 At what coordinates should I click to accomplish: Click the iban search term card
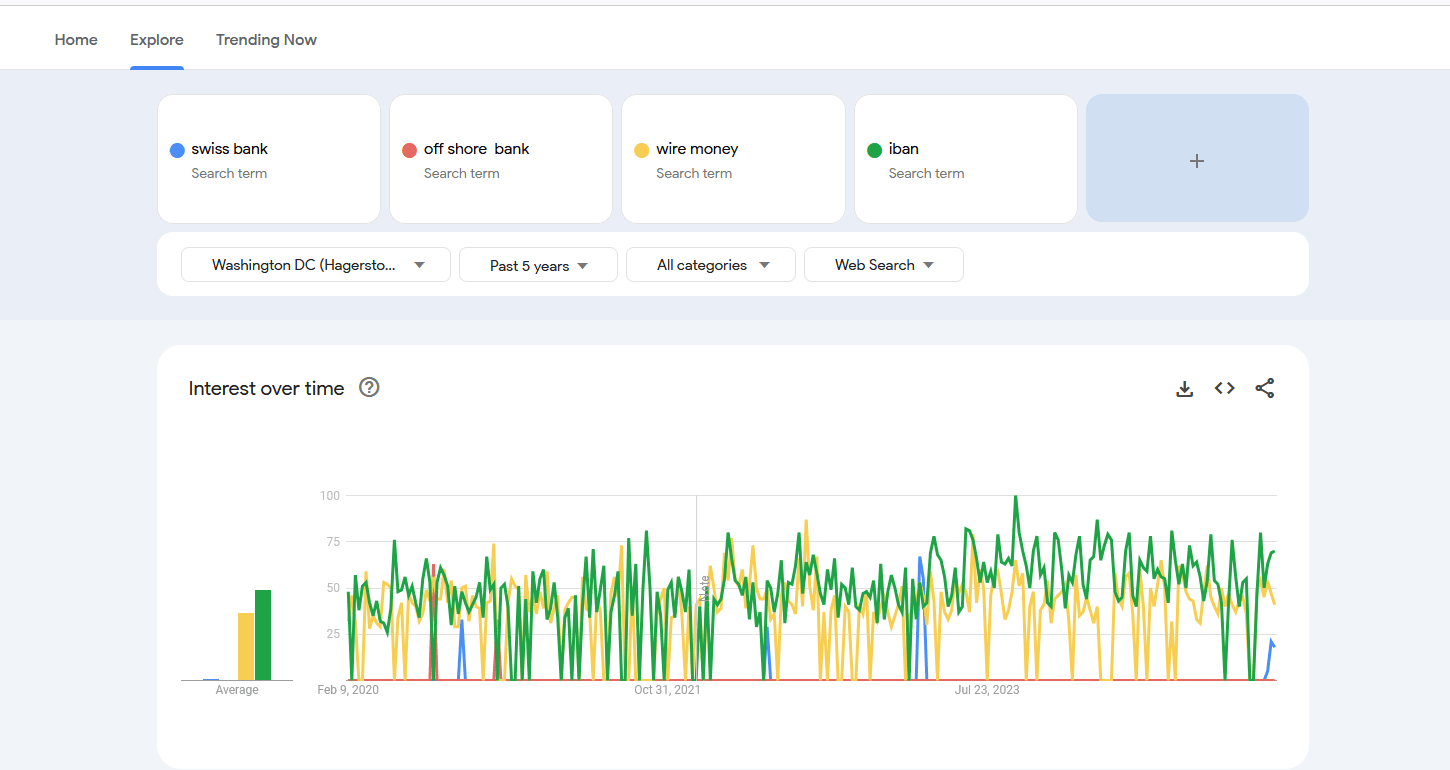[965, 159]
